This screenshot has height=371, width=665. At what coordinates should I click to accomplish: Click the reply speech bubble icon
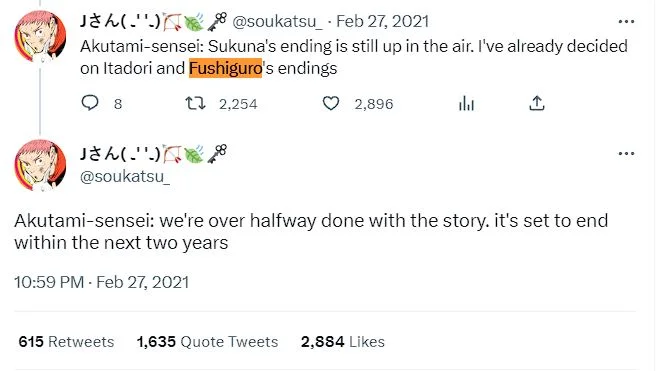pos(89,103)
